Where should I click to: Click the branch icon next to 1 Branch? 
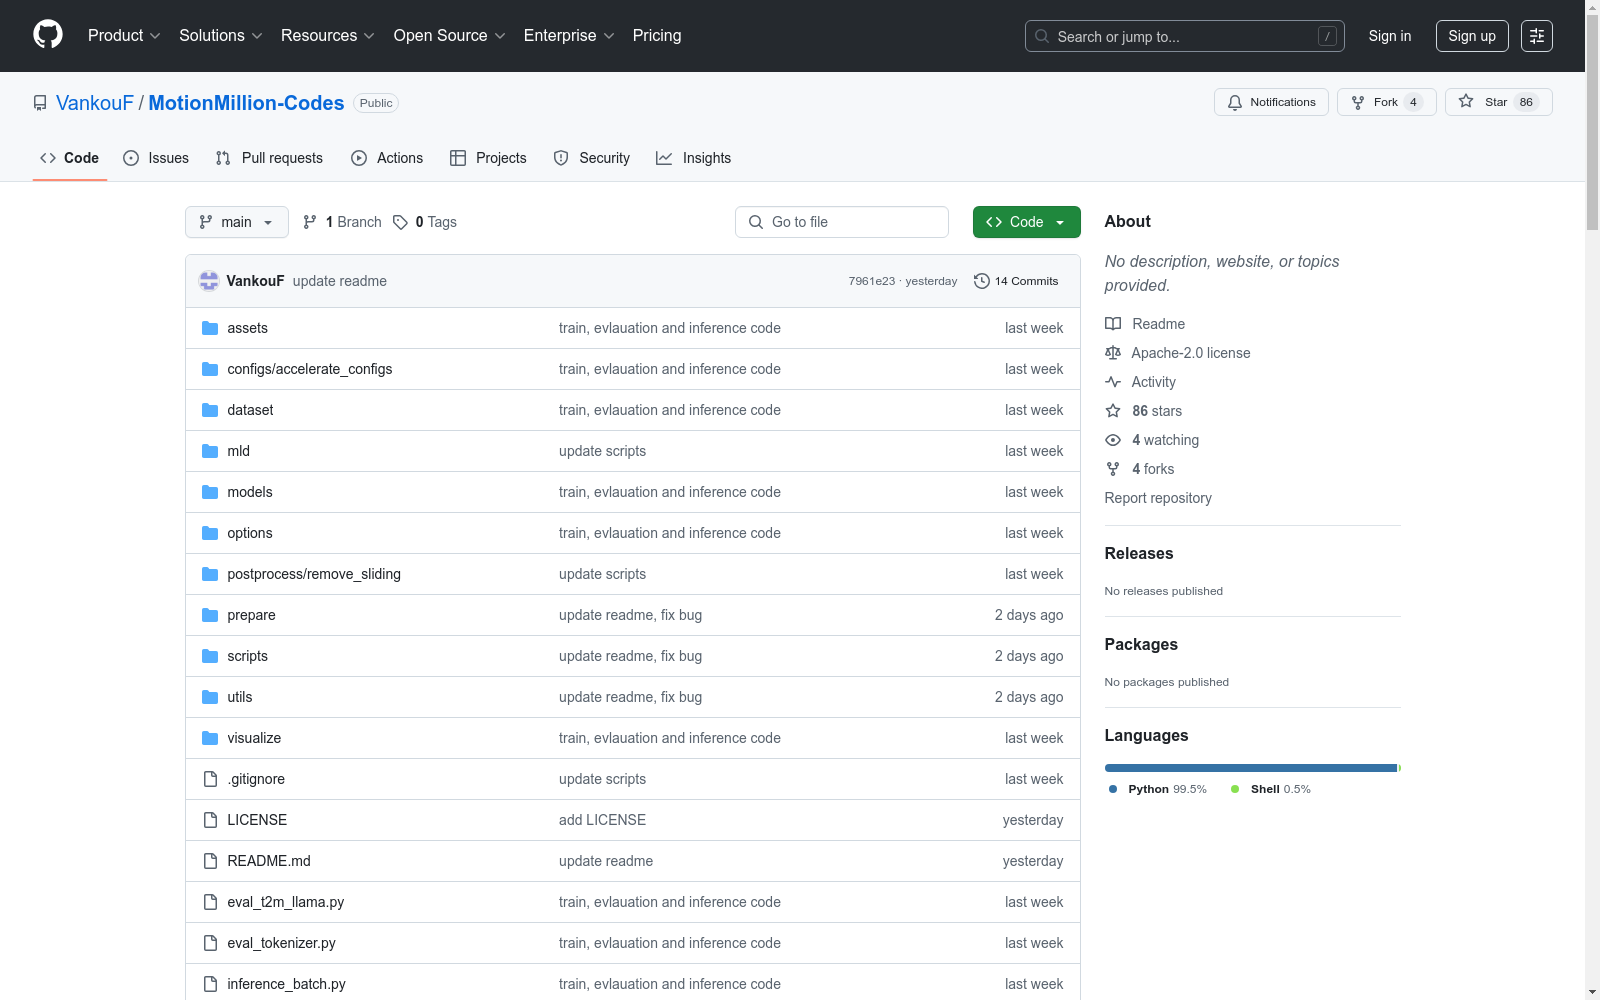tap(310, 222)
